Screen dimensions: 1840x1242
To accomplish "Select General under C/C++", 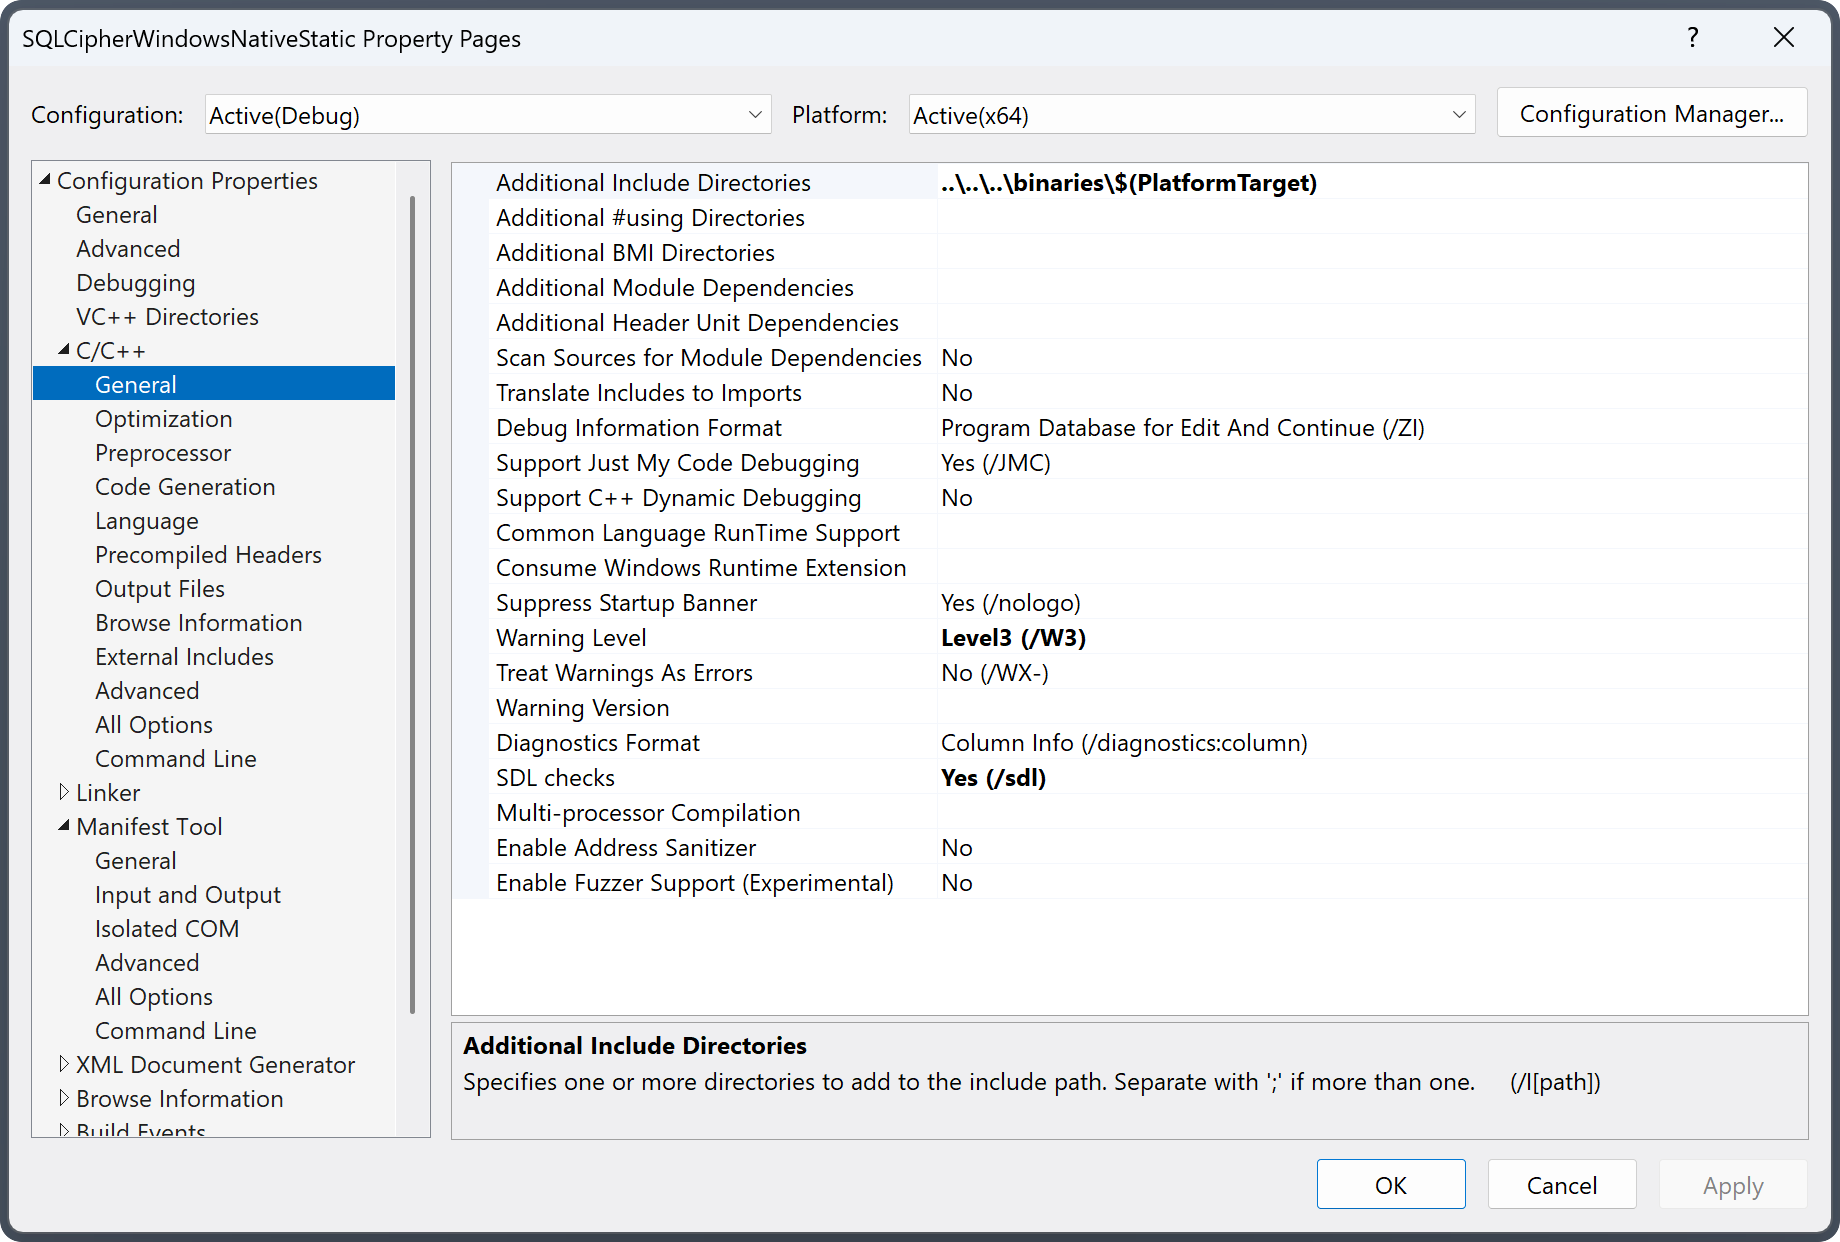I will (214, 384).
